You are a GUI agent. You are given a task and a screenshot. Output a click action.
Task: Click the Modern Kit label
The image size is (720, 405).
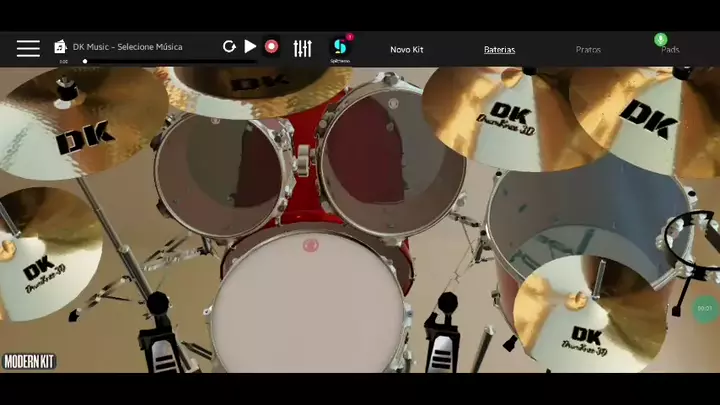[29, 361]
